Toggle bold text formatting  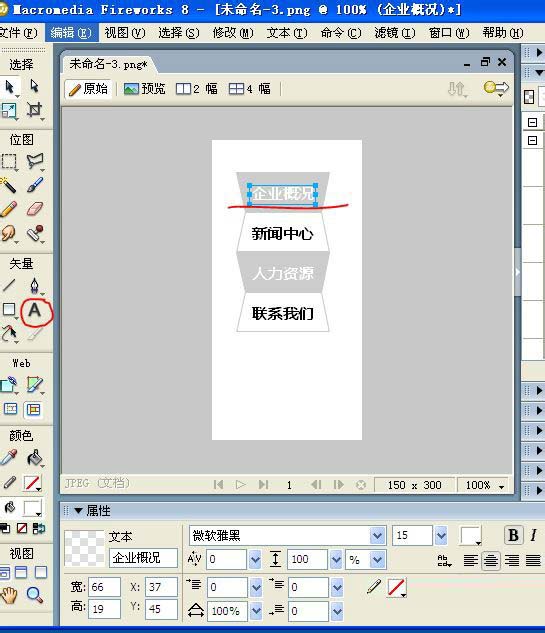coord(514,535)
